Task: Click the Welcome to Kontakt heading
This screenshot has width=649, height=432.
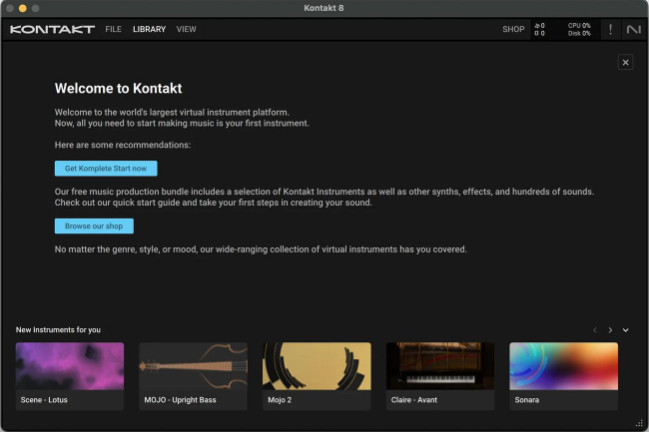Action: click(x=118, y=88)
